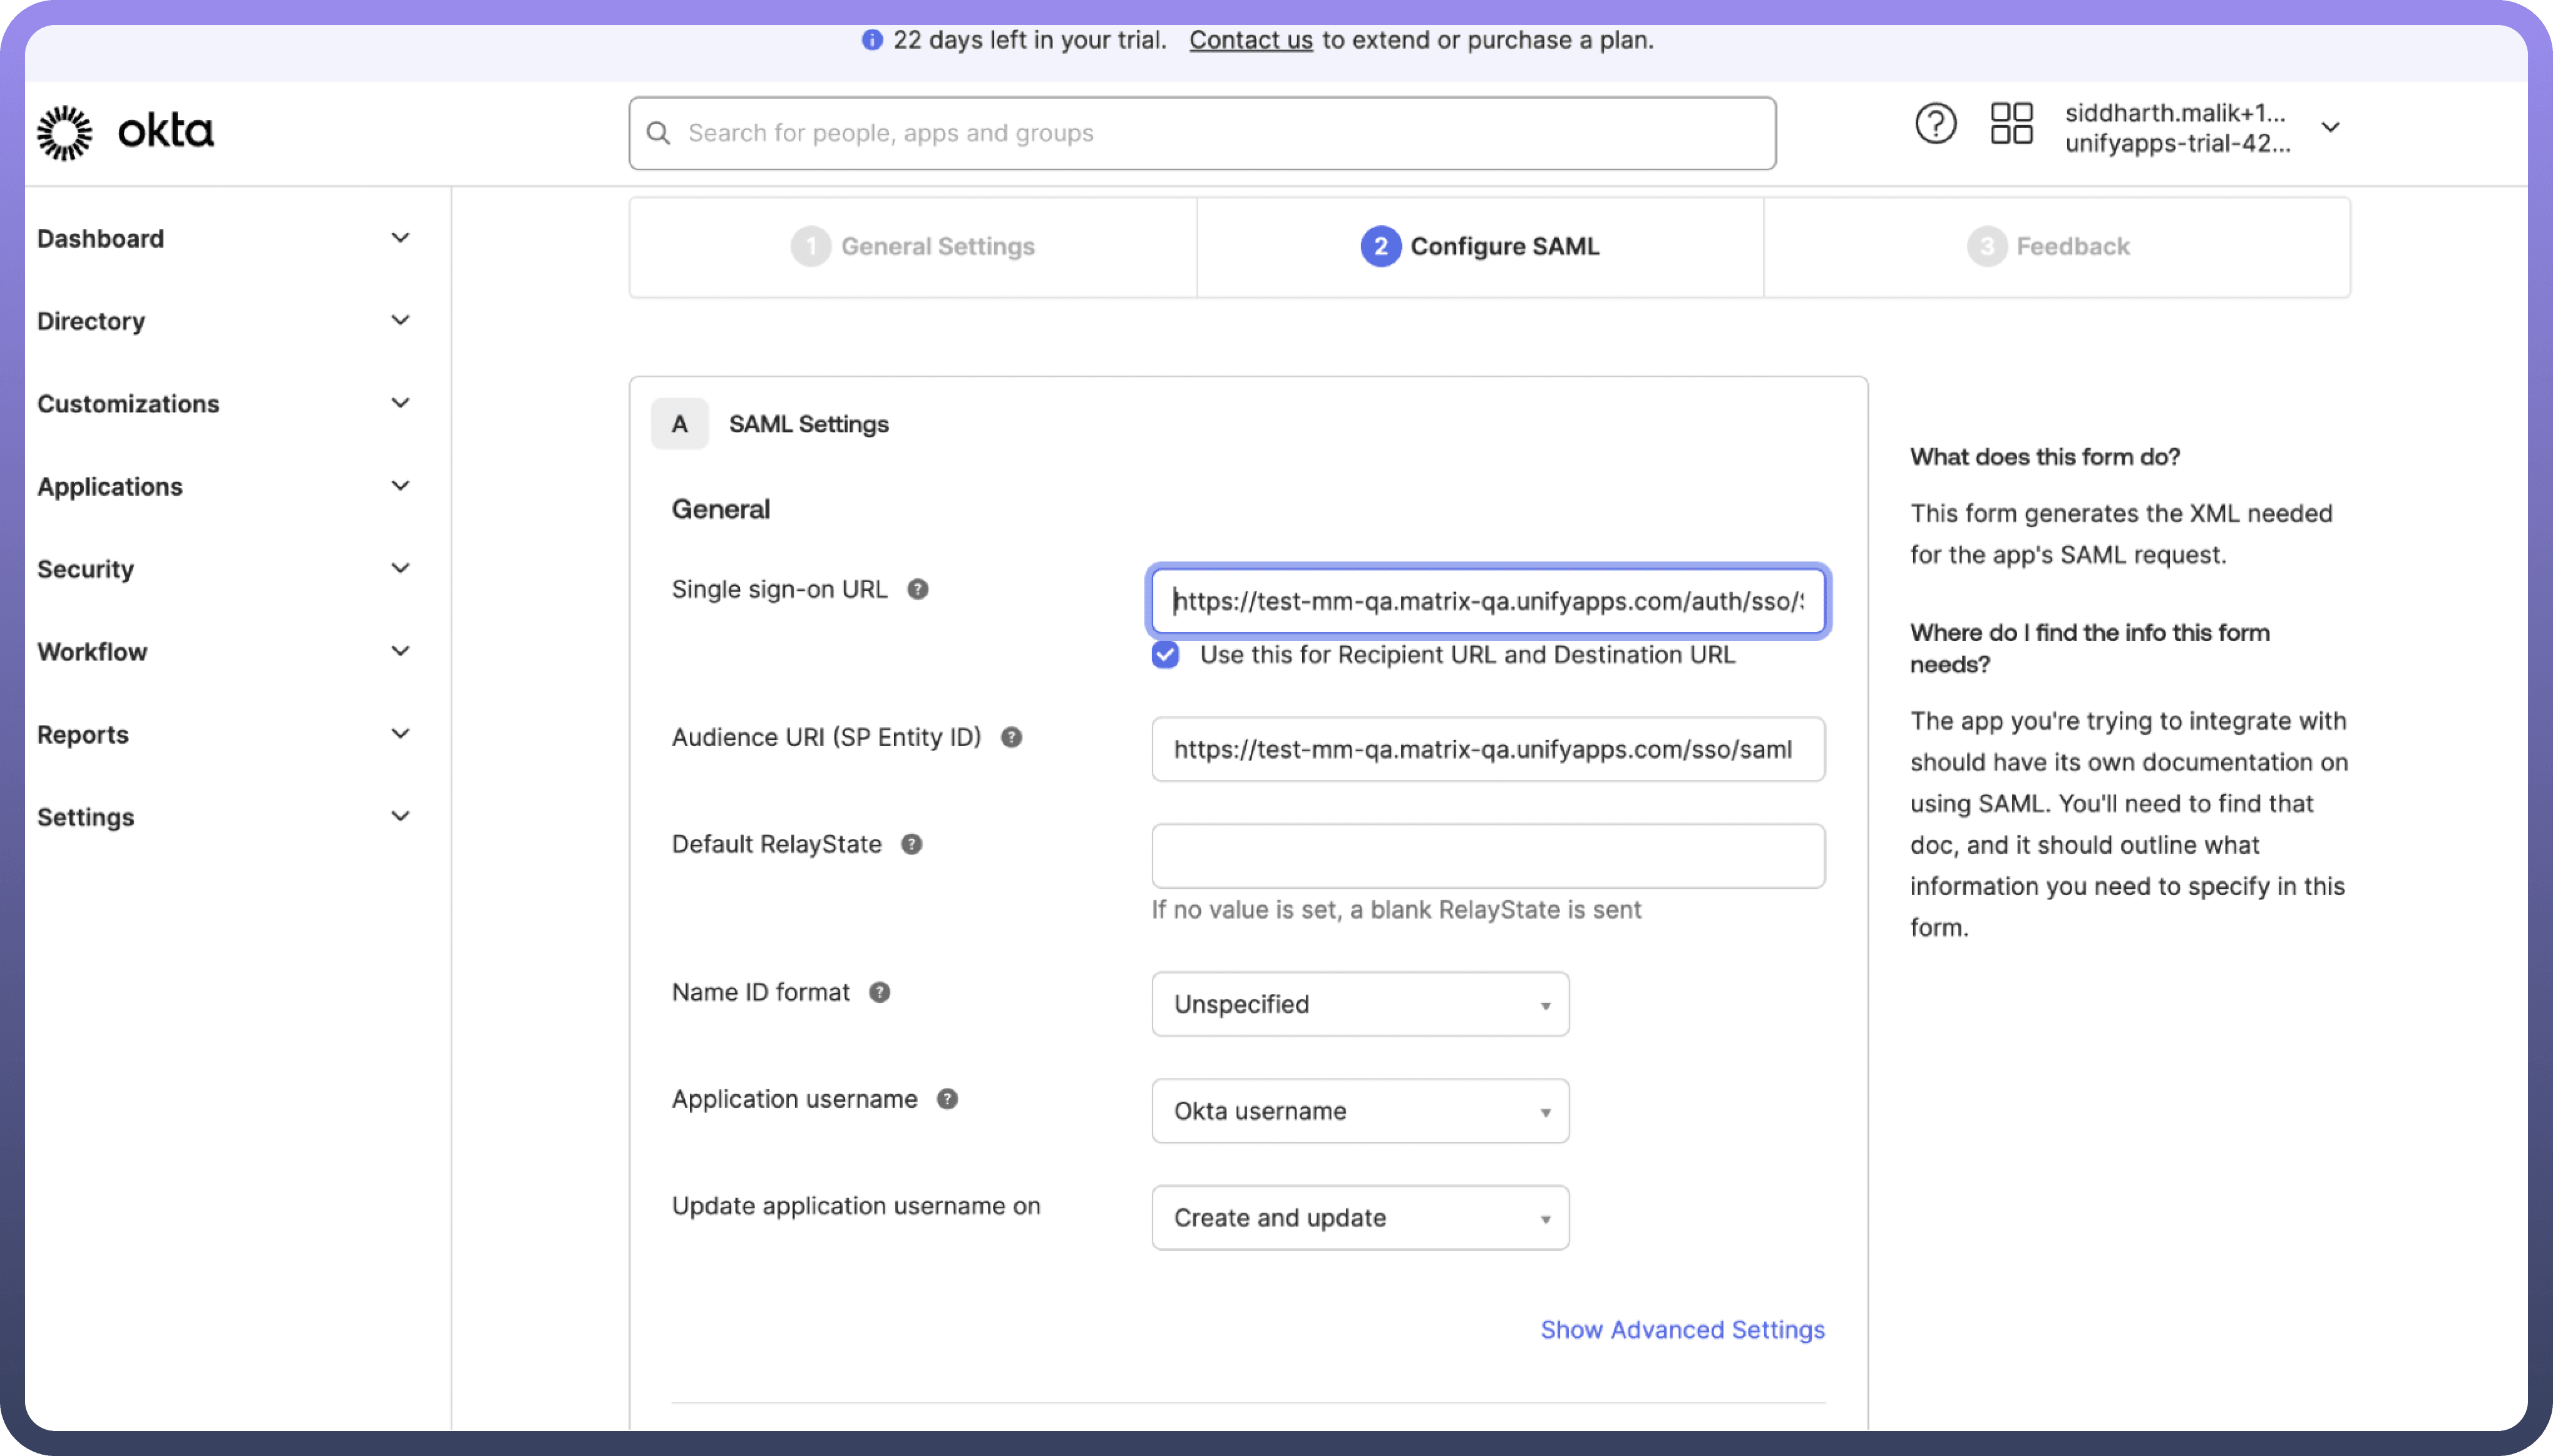Open the help question mark icon

[1935, 125]
